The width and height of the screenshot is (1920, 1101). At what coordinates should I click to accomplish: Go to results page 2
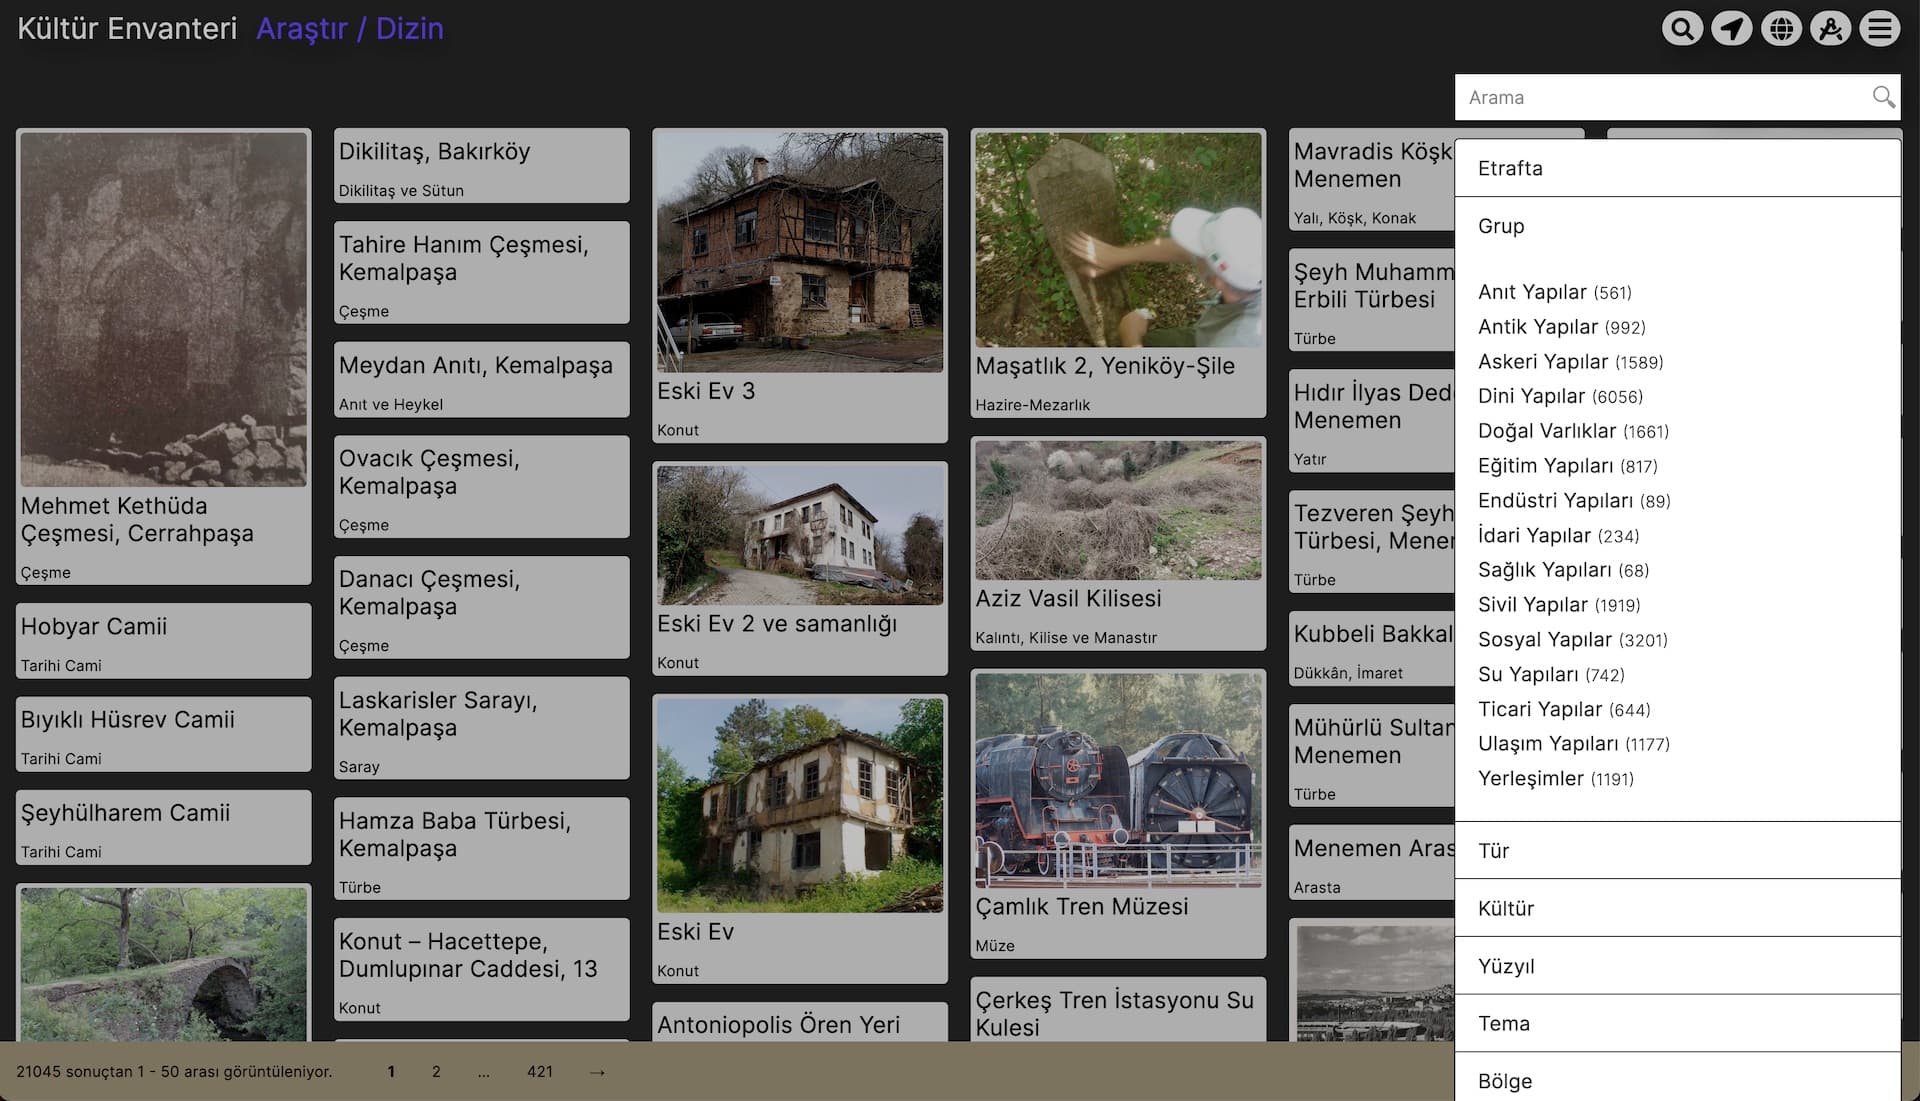(x=436, y=1072)
